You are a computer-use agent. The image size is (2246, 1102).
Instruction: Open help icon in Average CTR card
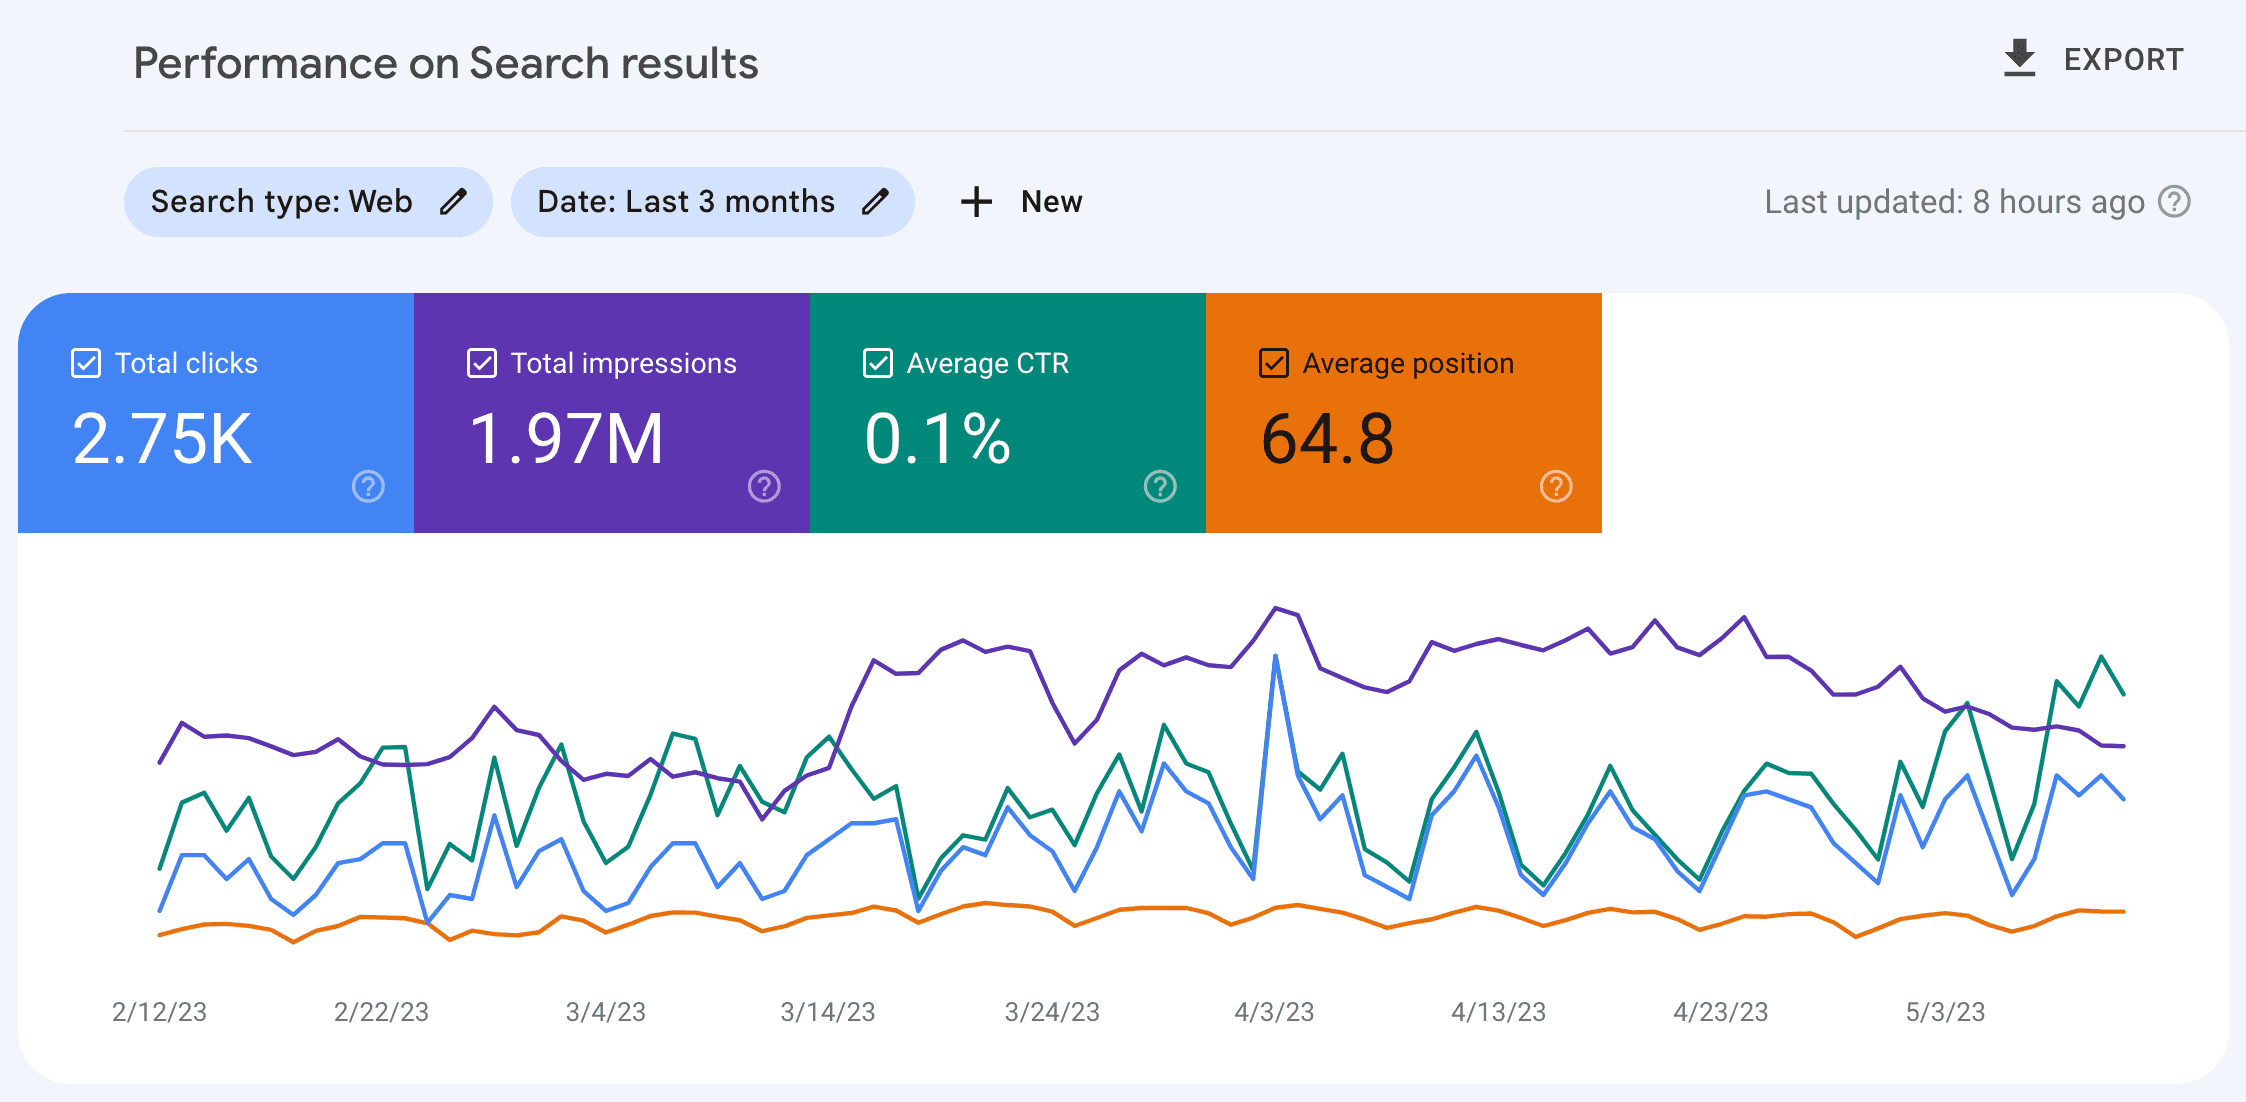1160,487
